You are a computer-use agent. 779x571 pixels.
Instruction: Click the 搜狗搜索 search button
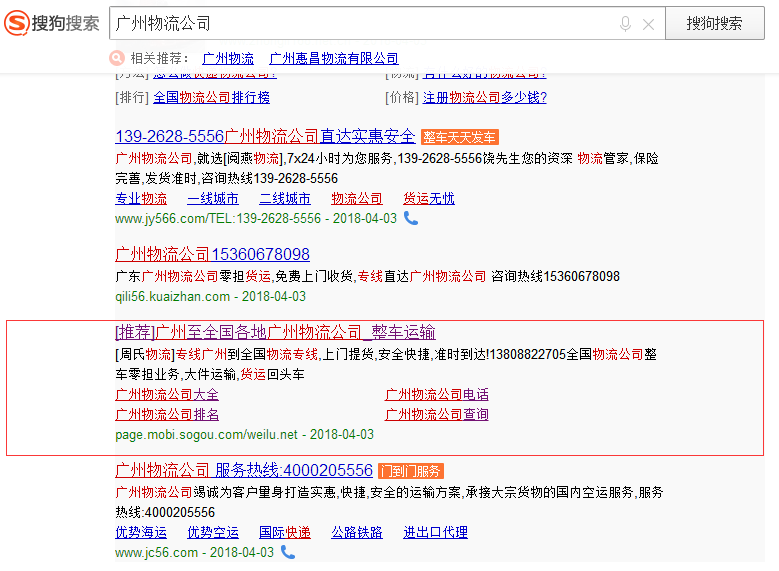tap(714, 23)
